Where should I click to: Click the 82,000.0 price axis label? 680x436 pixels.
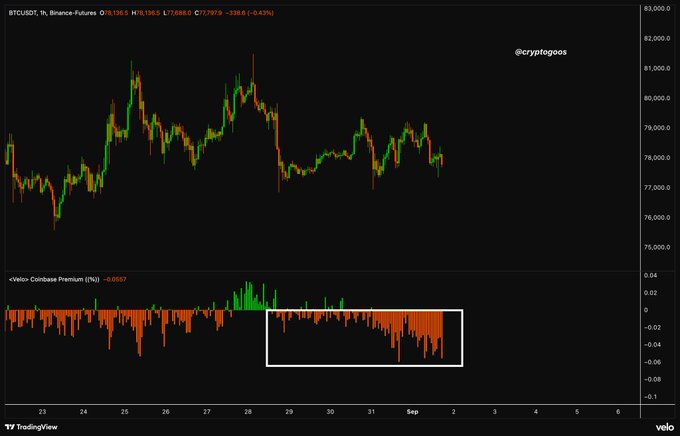658,38
